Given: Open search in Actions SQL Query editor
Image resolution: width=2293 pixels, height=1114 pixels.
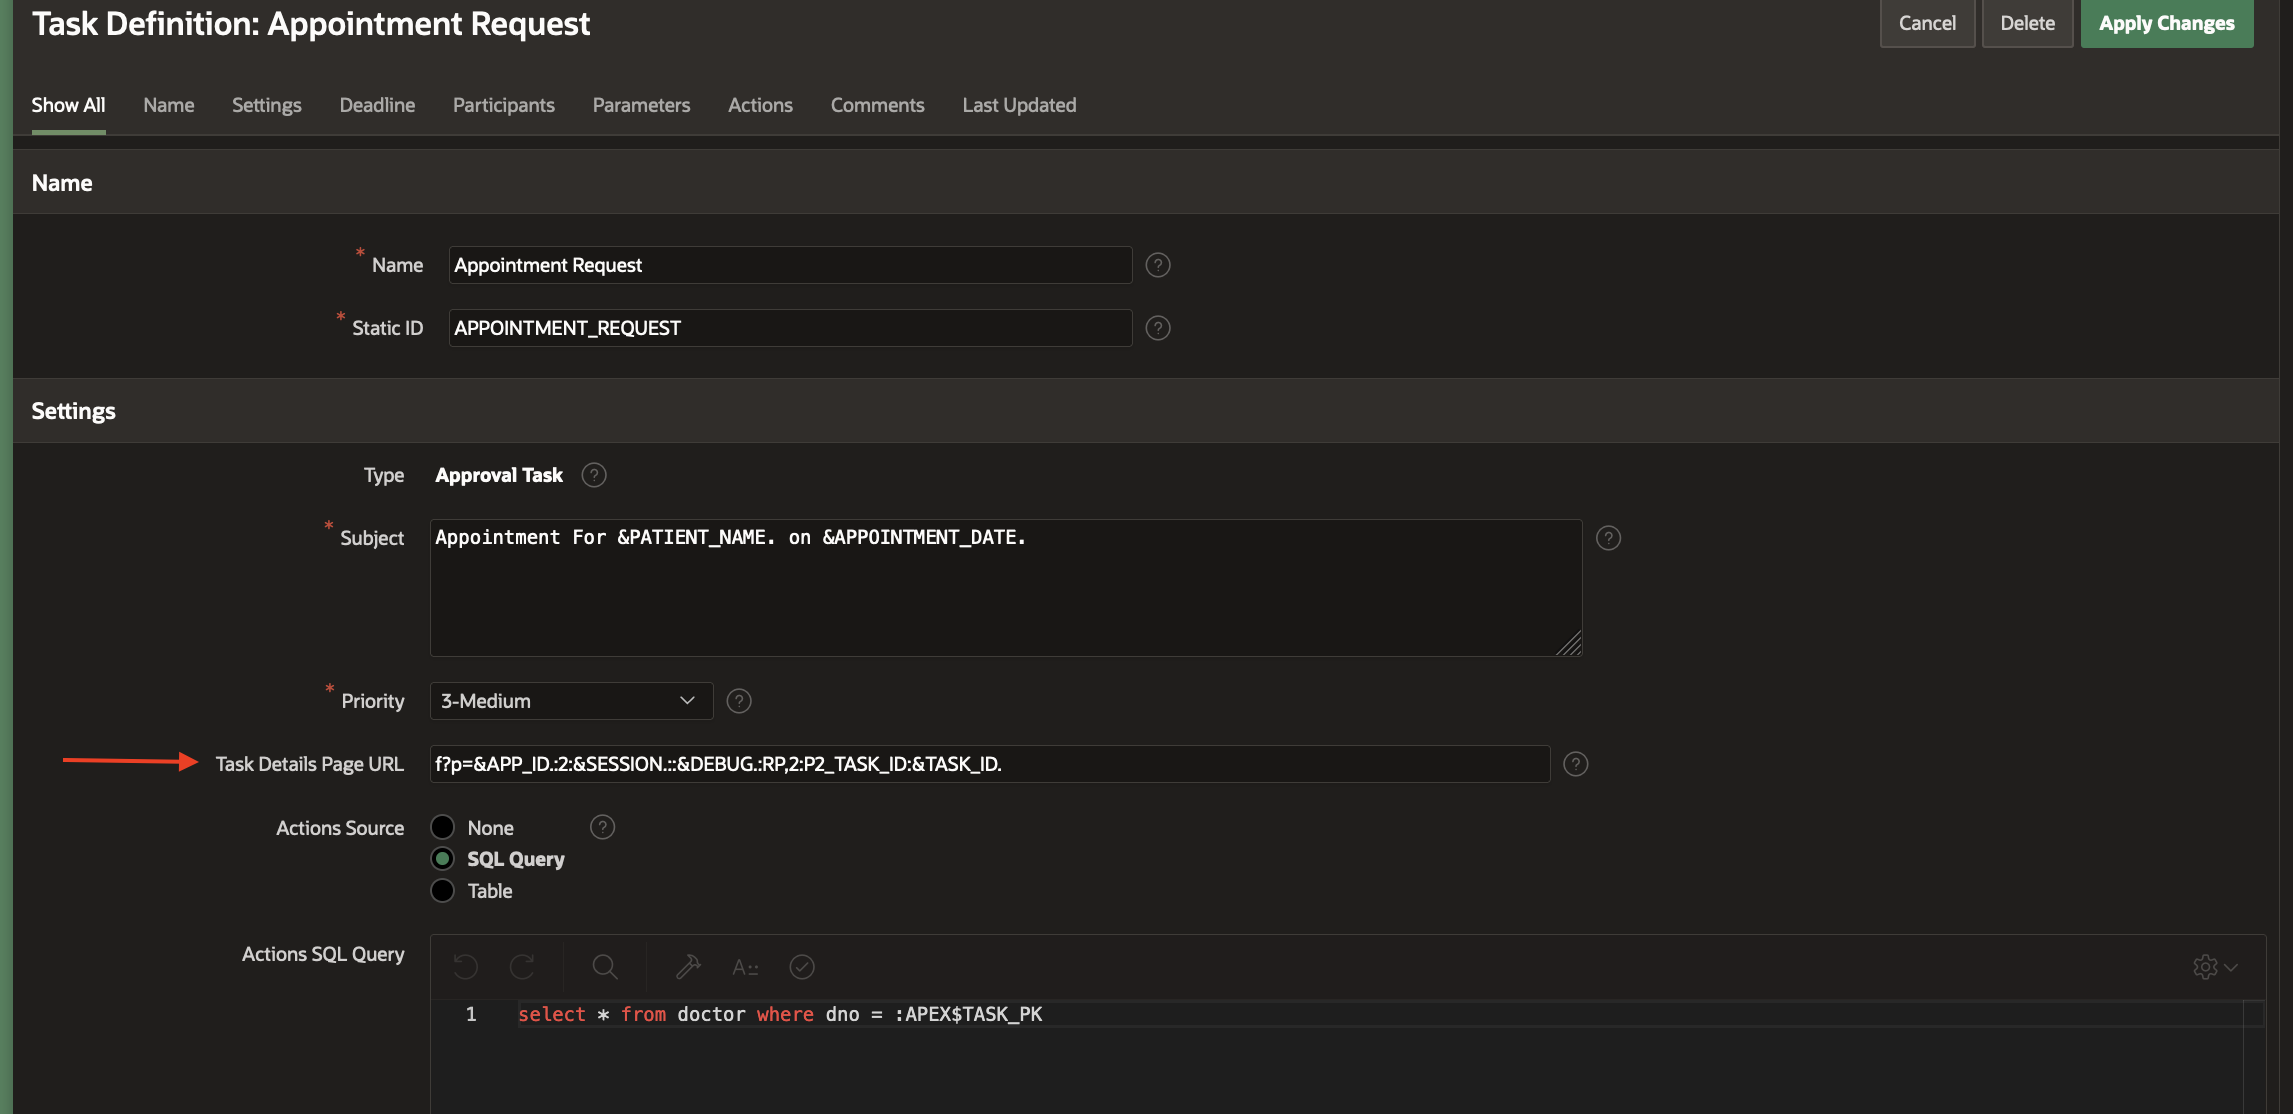Looking at the screenshot, I should pyautogui.click(x=604, y=967).
